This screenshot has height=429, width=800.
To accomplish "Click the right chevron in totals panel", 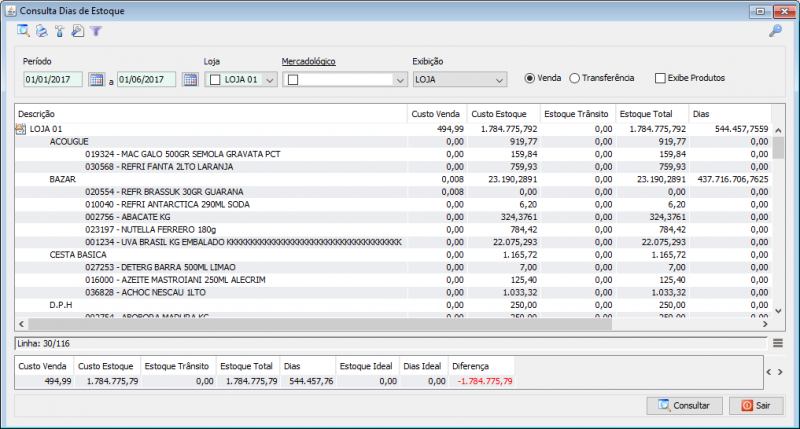I will click(x=780, y=372).
